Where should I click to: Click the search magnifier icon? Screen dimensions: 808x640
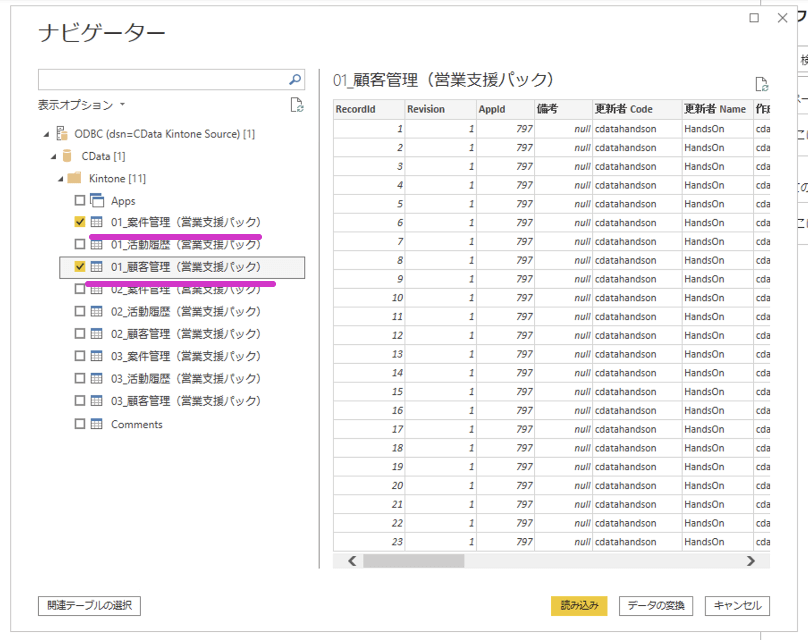[295, 80]
